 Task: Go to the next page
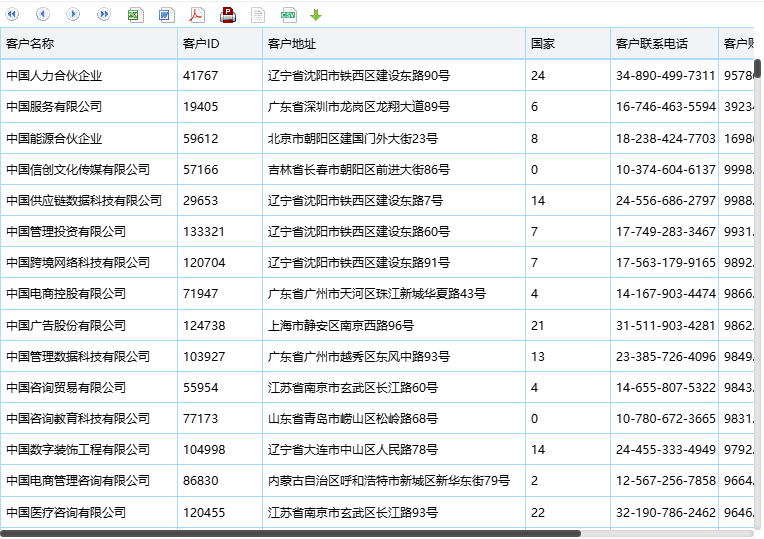click(73, 15)
